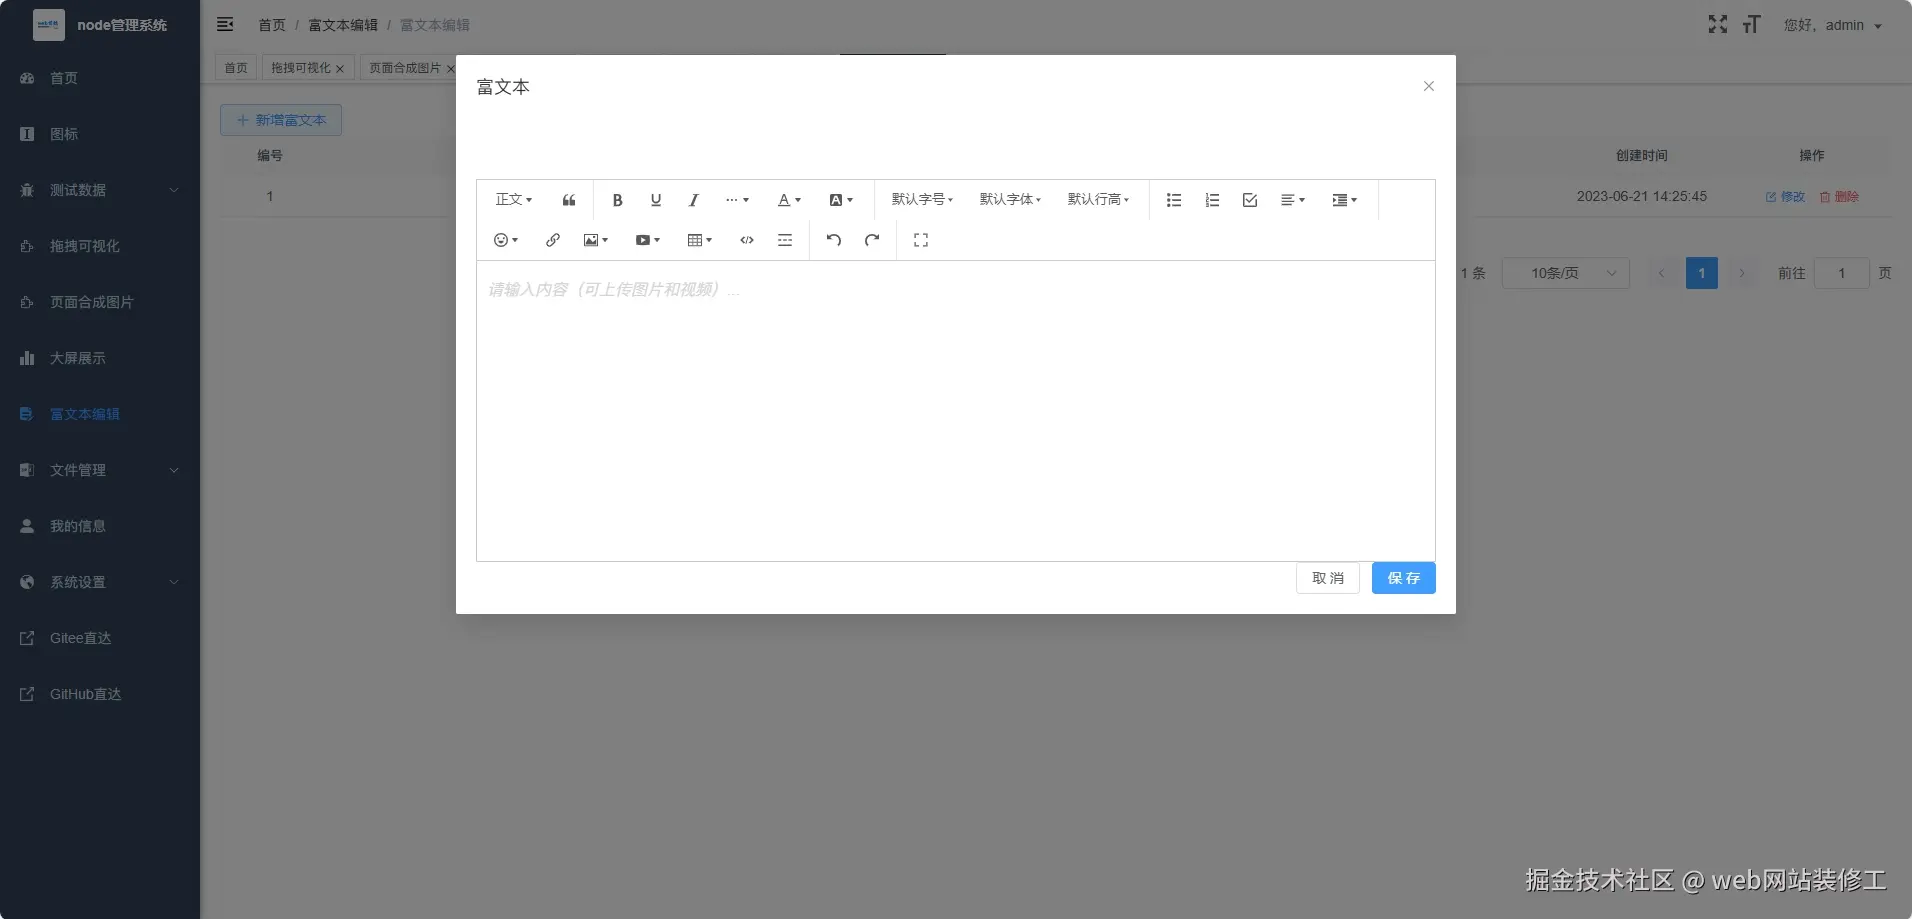
Task: Click into the rich text content area
Action: tap(956, 411)
